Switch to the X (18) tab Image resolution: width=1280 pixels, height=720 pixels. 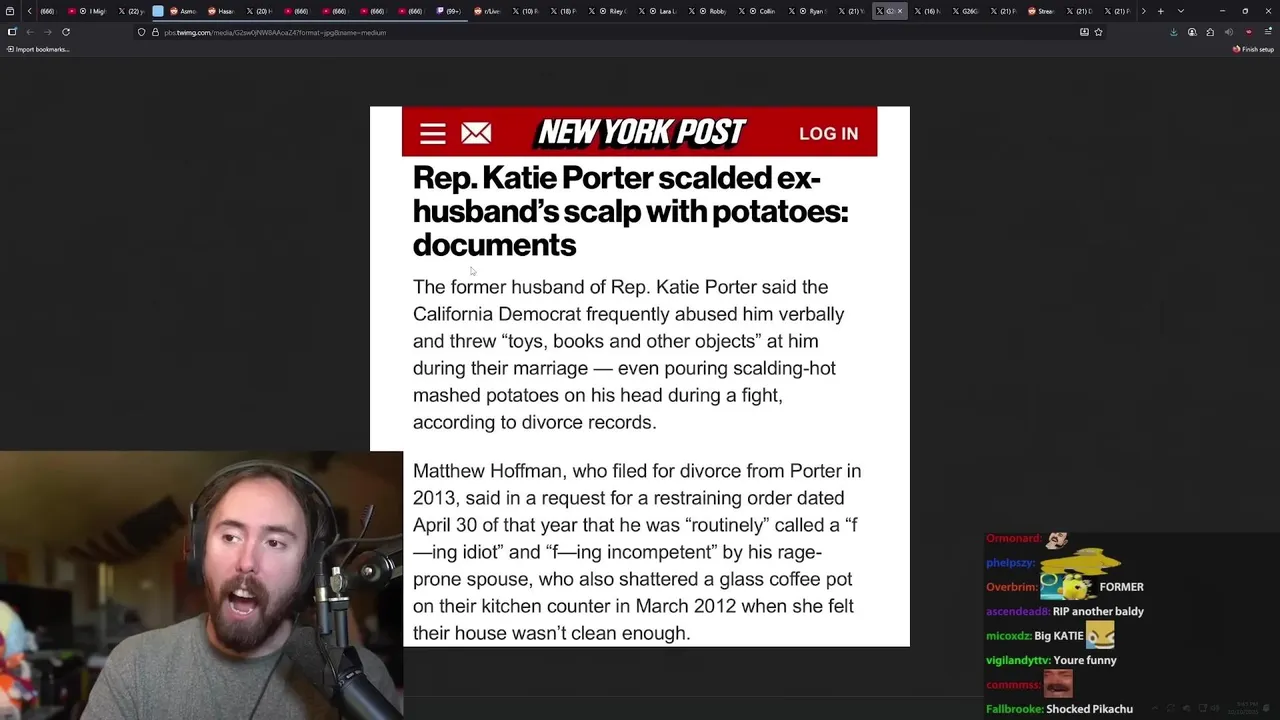tap(563, 11)
